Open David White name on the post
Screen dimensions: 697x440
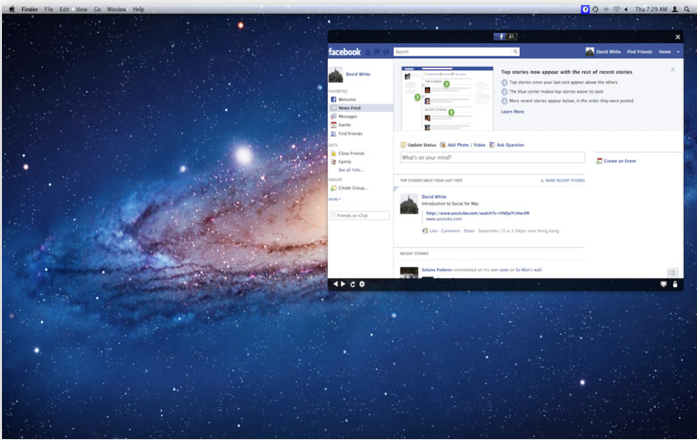434,196
